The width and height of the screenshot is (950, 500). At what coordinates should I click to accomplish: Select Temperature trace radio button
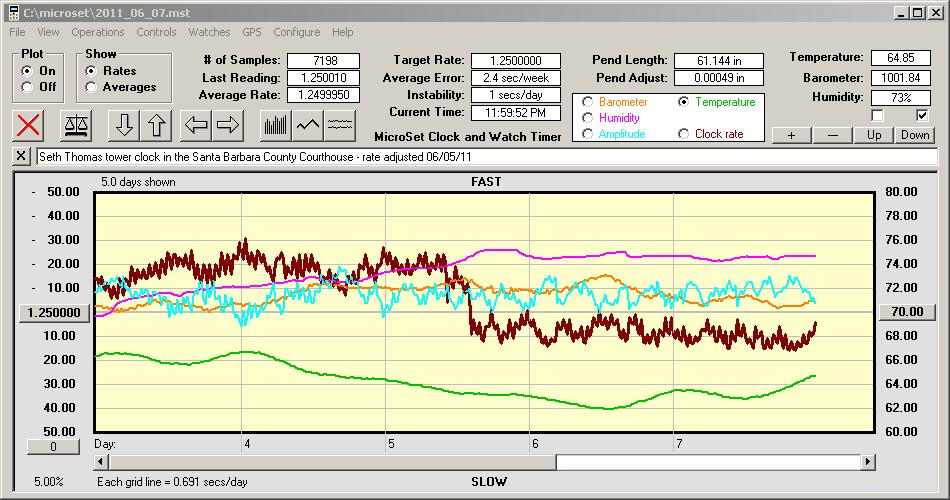683,102
